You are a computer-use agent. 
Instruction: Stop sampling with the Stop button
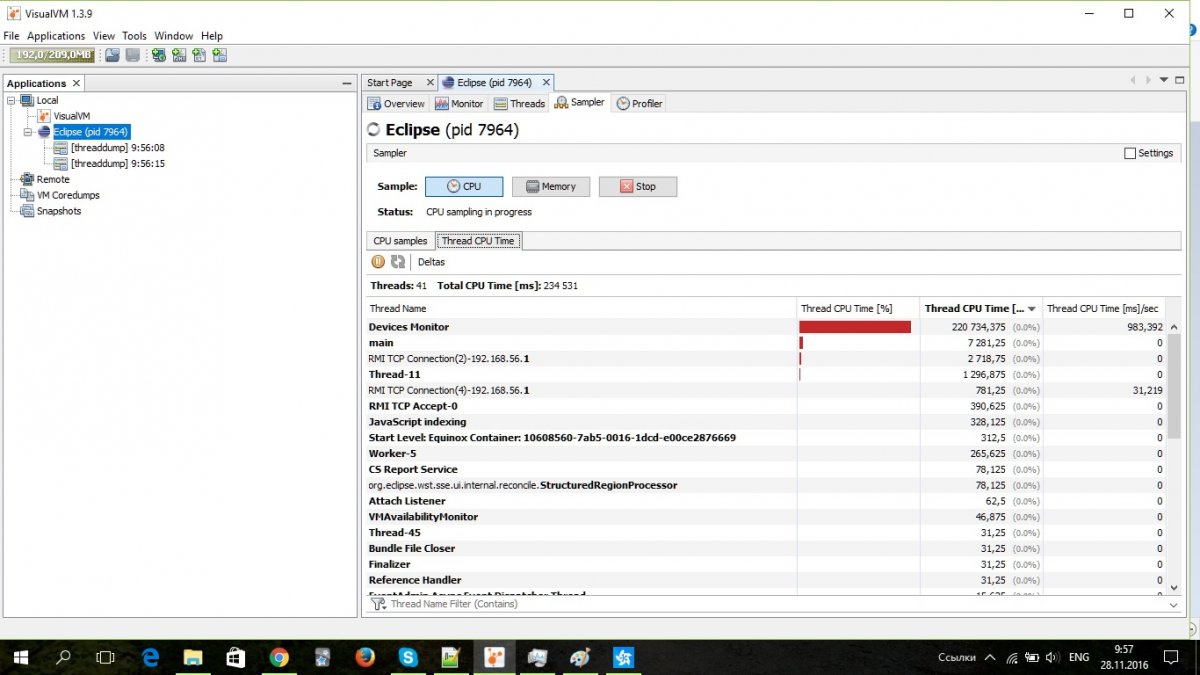point(637,187)
